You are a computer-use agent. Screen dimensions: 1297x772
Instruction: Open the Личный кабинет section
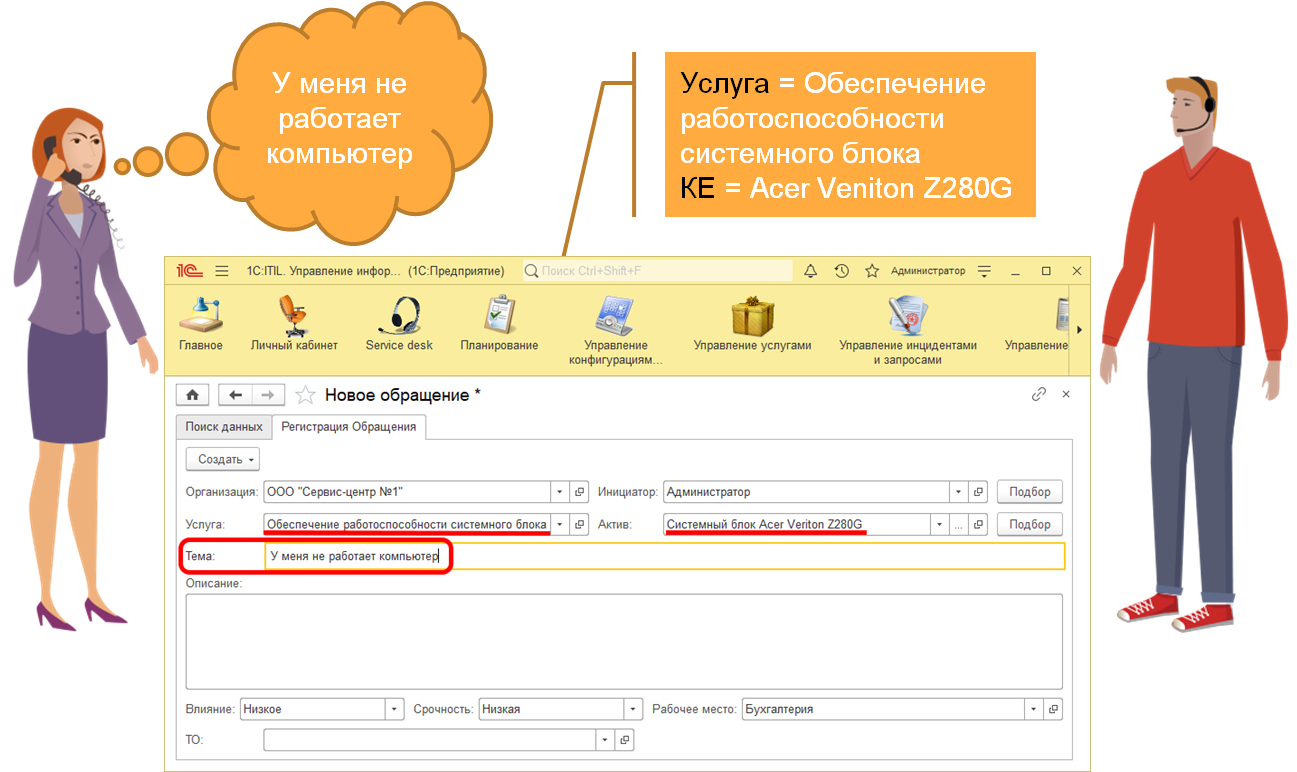(x=294, y=324)
